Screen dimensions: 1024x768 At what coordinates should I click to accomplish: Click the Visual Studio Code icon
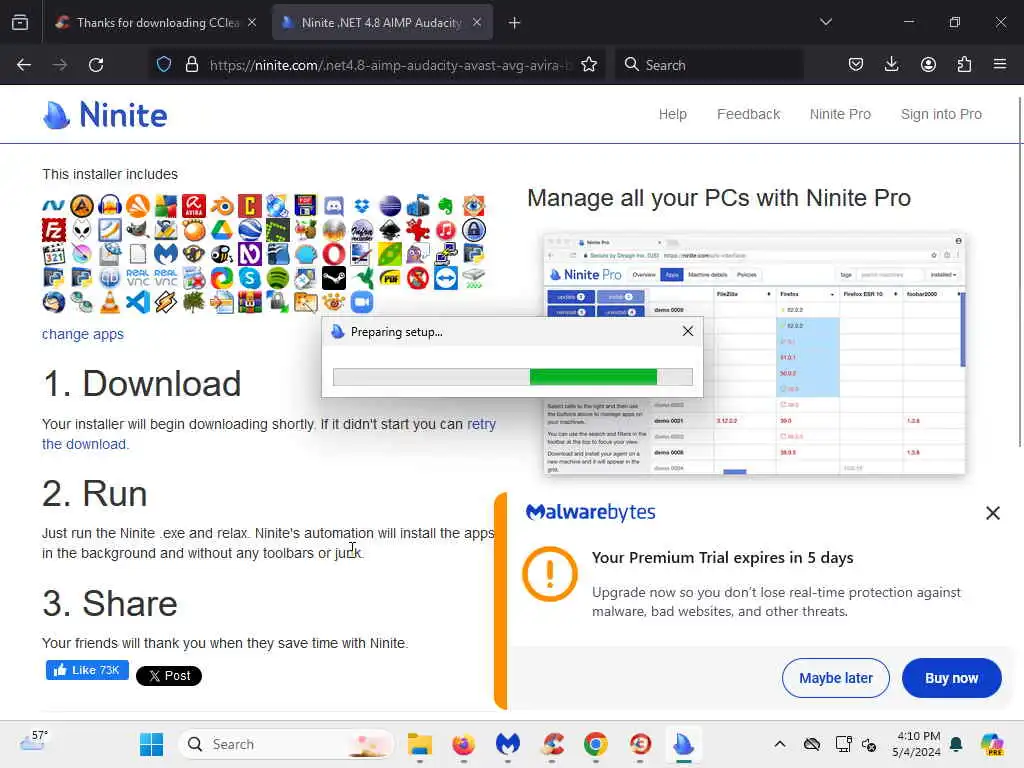click(x=138, y=302)
